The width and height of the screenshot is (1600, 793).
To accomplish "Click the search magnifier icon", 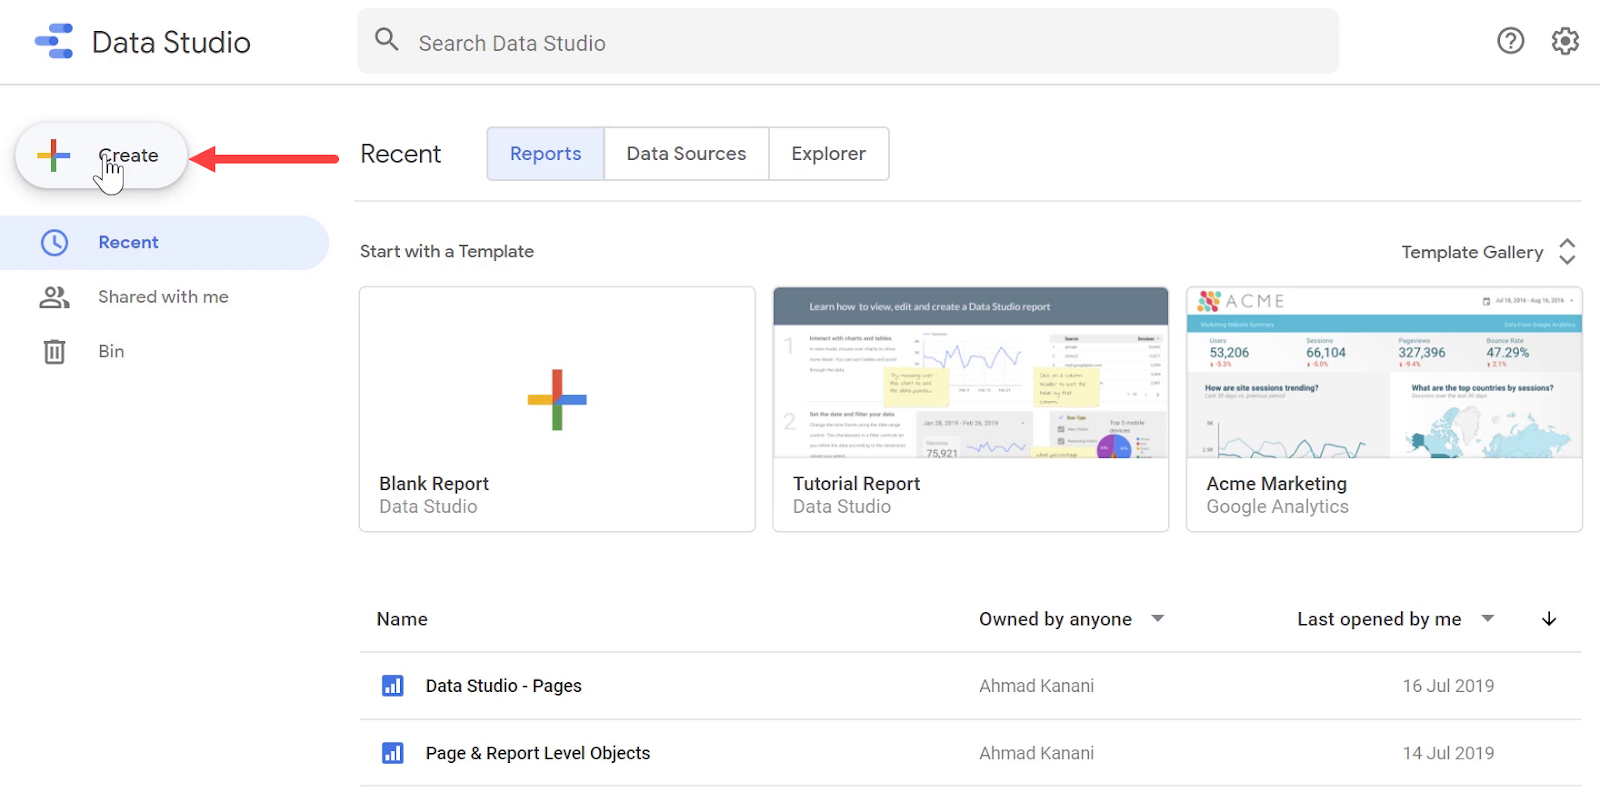I will click(386, 40).
